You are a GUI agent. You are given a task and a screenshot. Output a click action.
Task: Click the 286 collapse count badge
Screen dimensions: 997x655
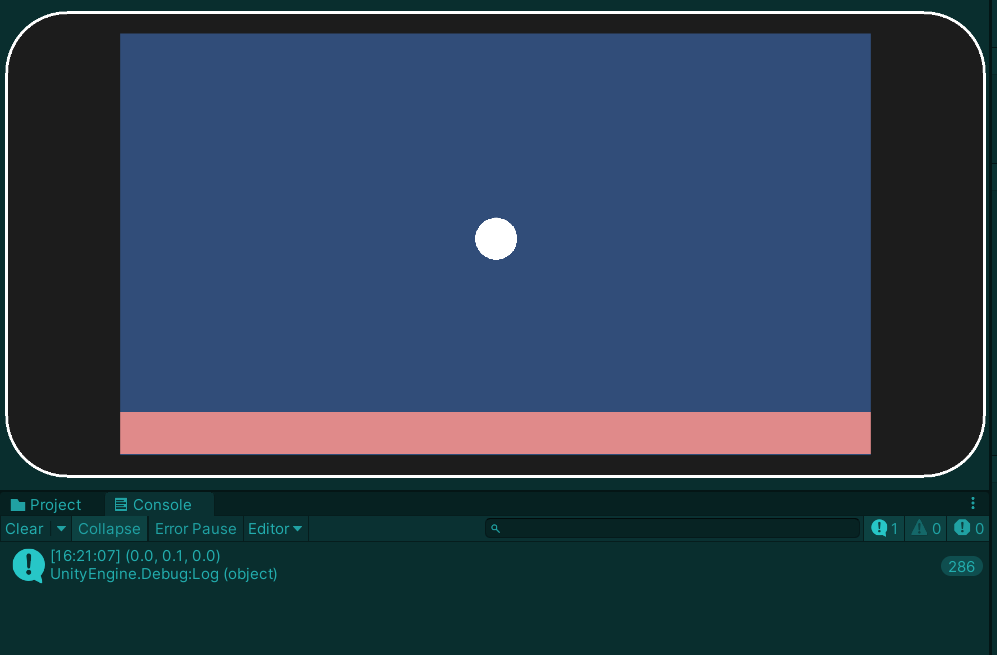pyautogui.click(x=960, y=566)
